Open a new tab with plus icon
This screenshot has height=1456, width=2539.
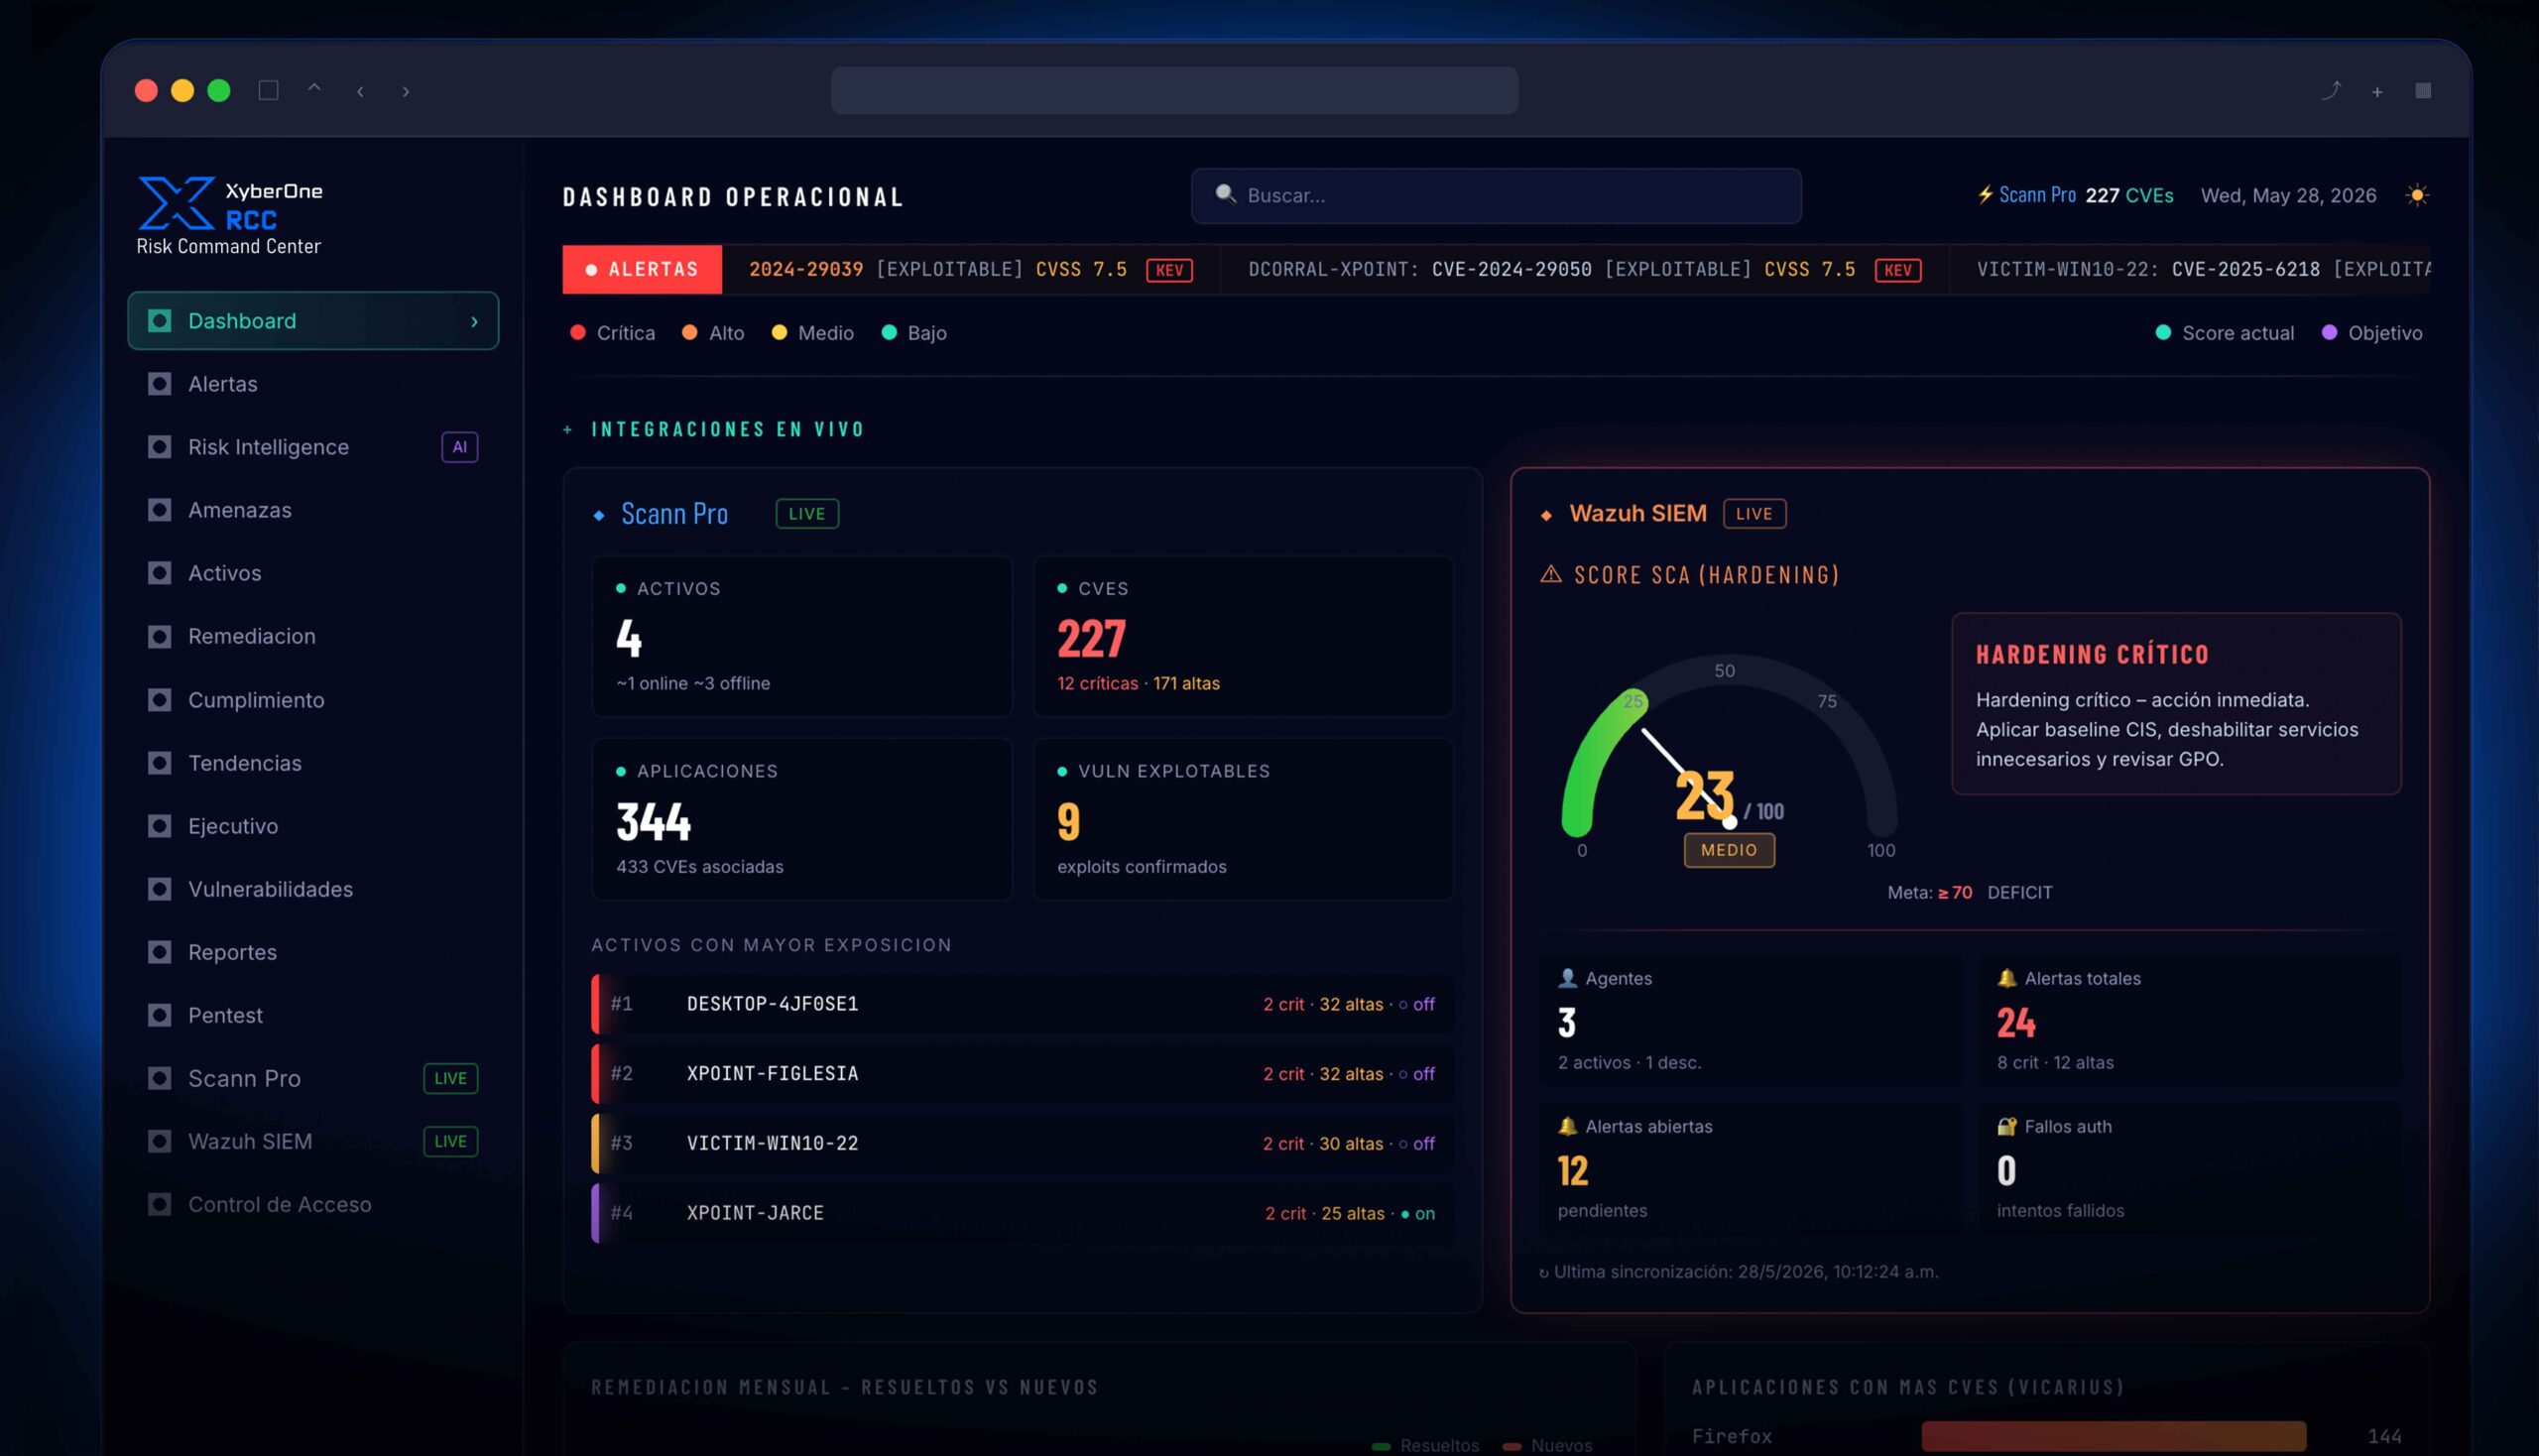pos(2377,92)
